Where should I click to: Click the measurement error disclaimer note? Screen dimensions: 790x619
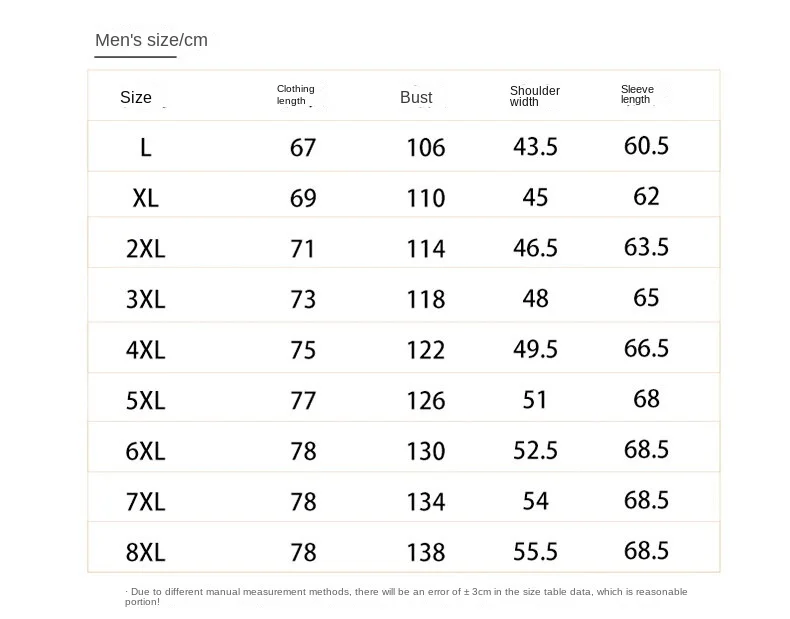pos(406,596)
